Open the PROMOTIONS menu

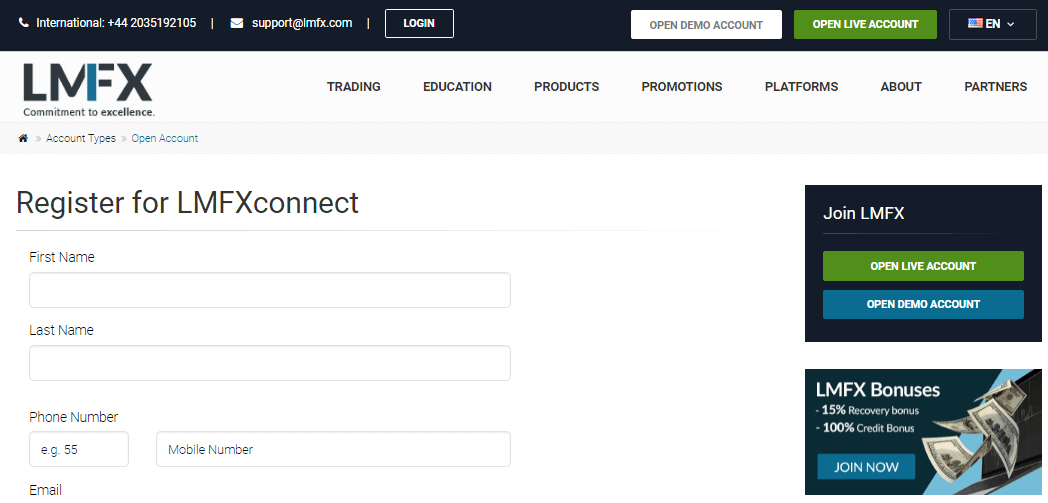[x=682, y=87]
